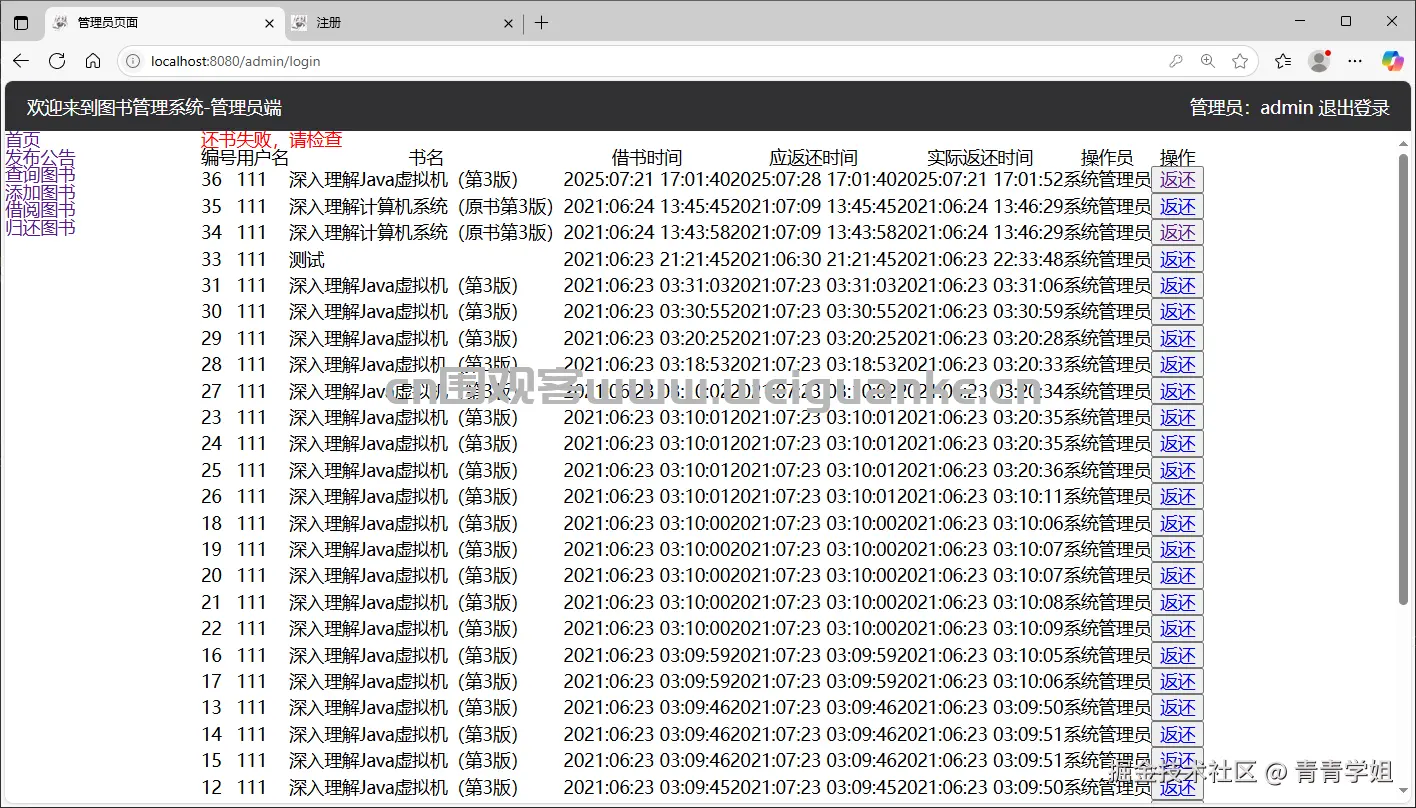
Task: Click 返还 for record number 22
Action: tap(1177, 628)
